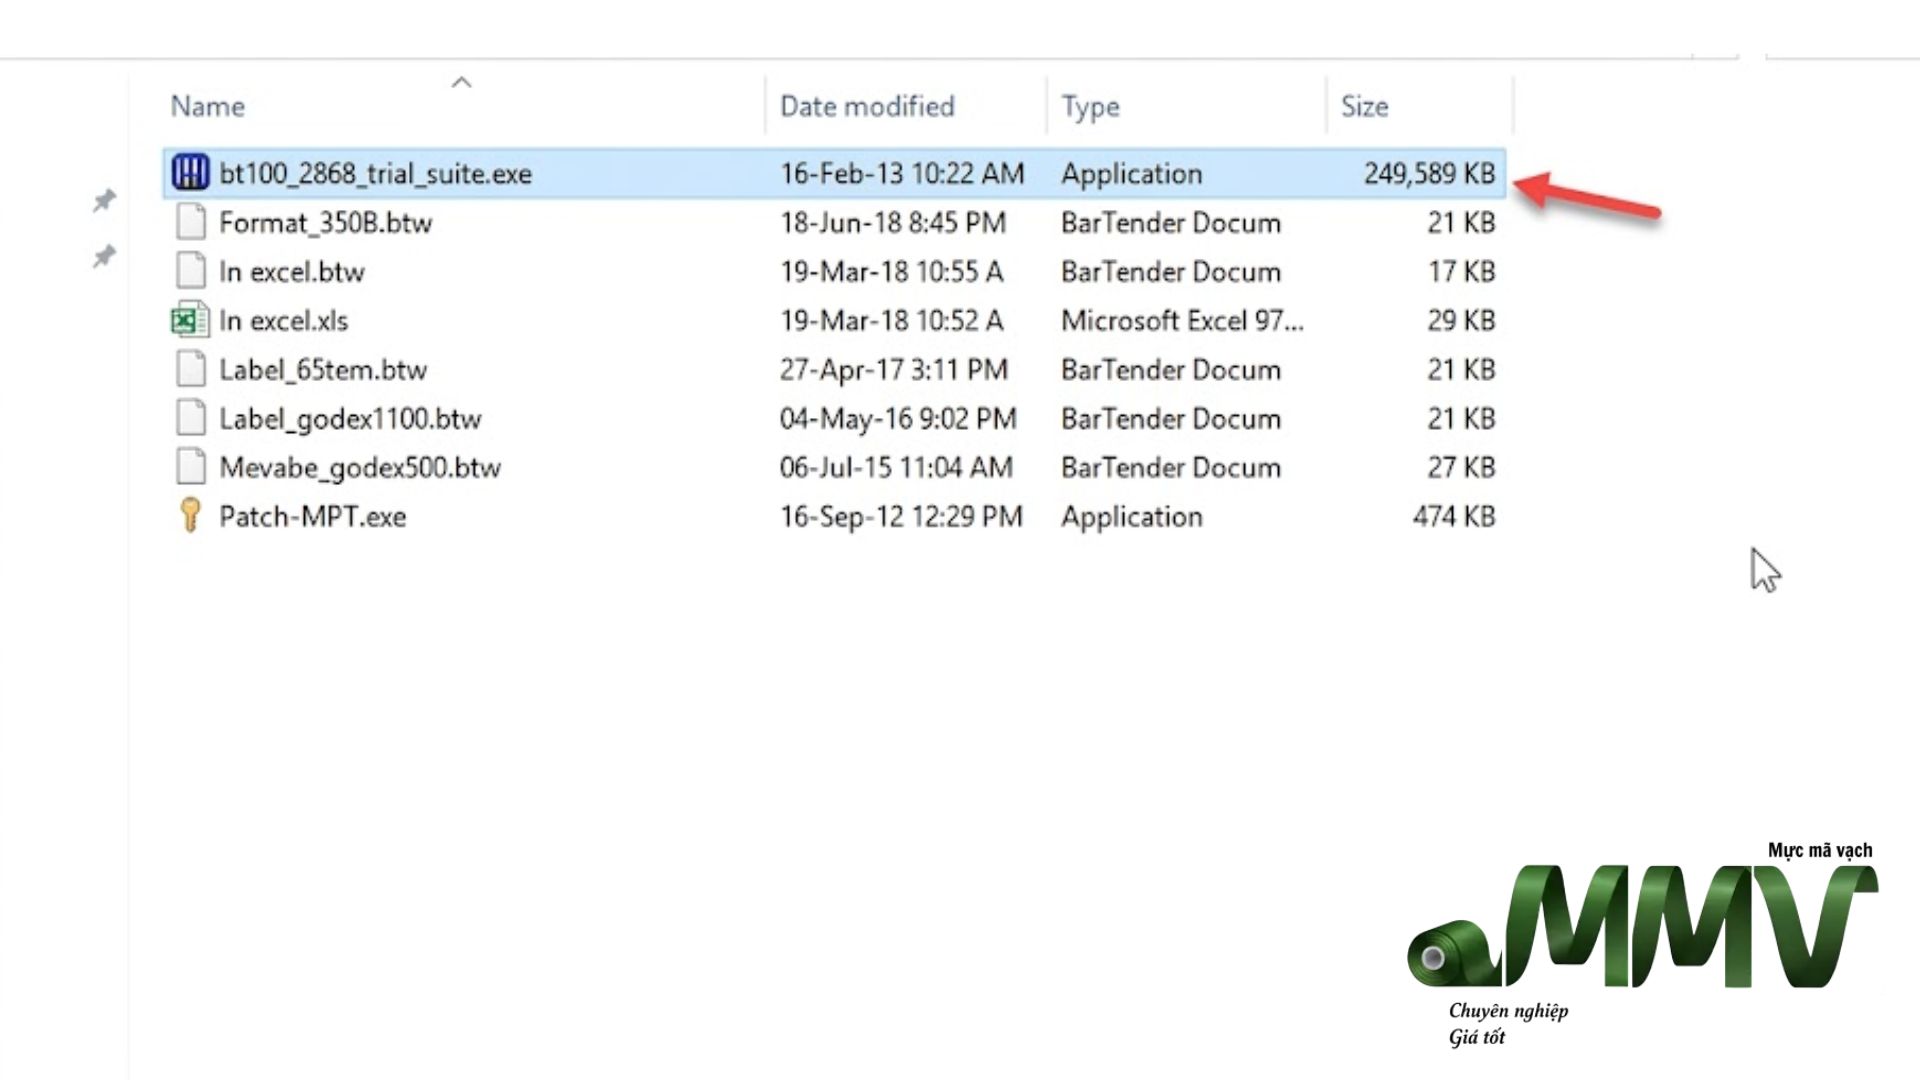Sort by the Date modified column header
The height and width of the screenshot is (1080, 1920).
tap(867, 106)
